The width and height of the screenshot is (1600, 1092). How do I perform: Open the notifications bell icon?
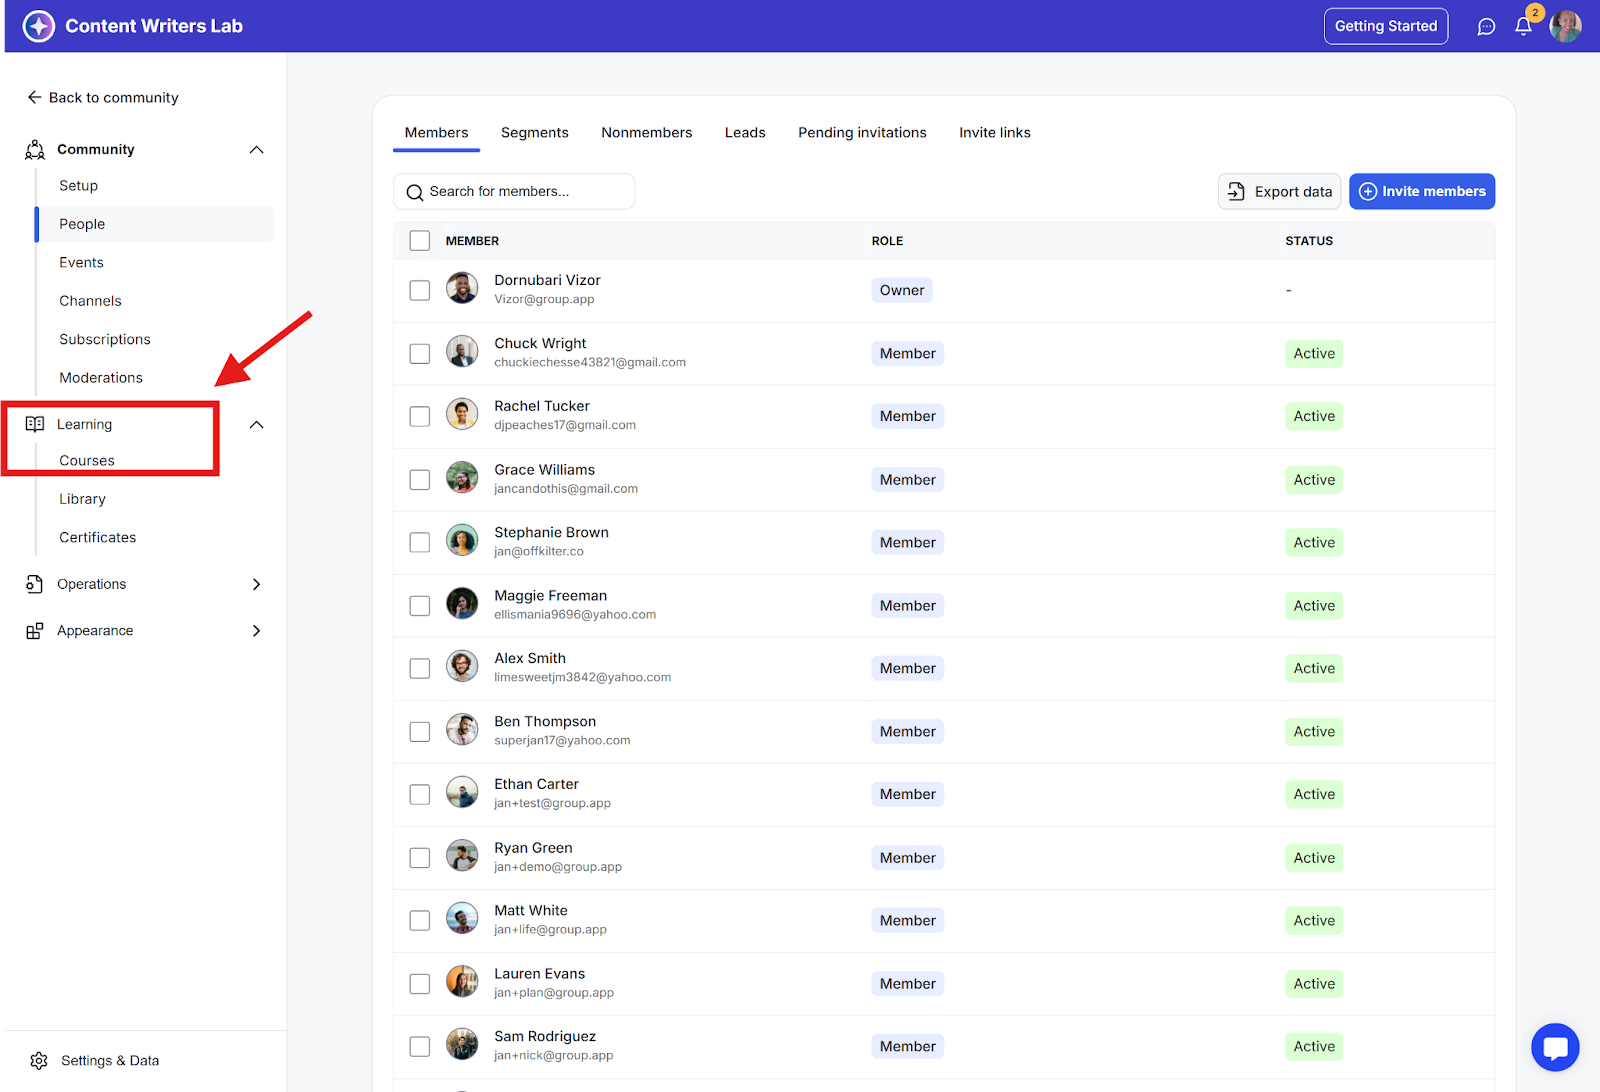pos(1523,27)
